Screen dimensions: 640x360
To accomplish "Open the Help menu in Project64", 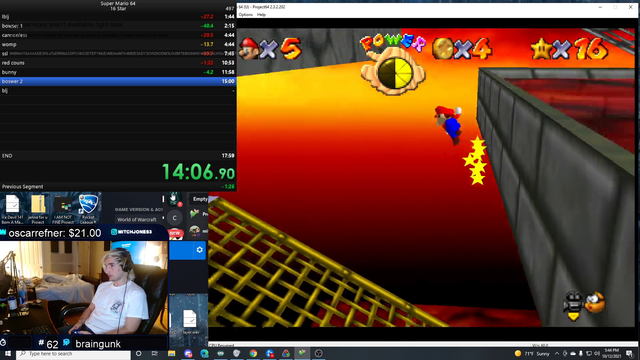I will point(261,15).
